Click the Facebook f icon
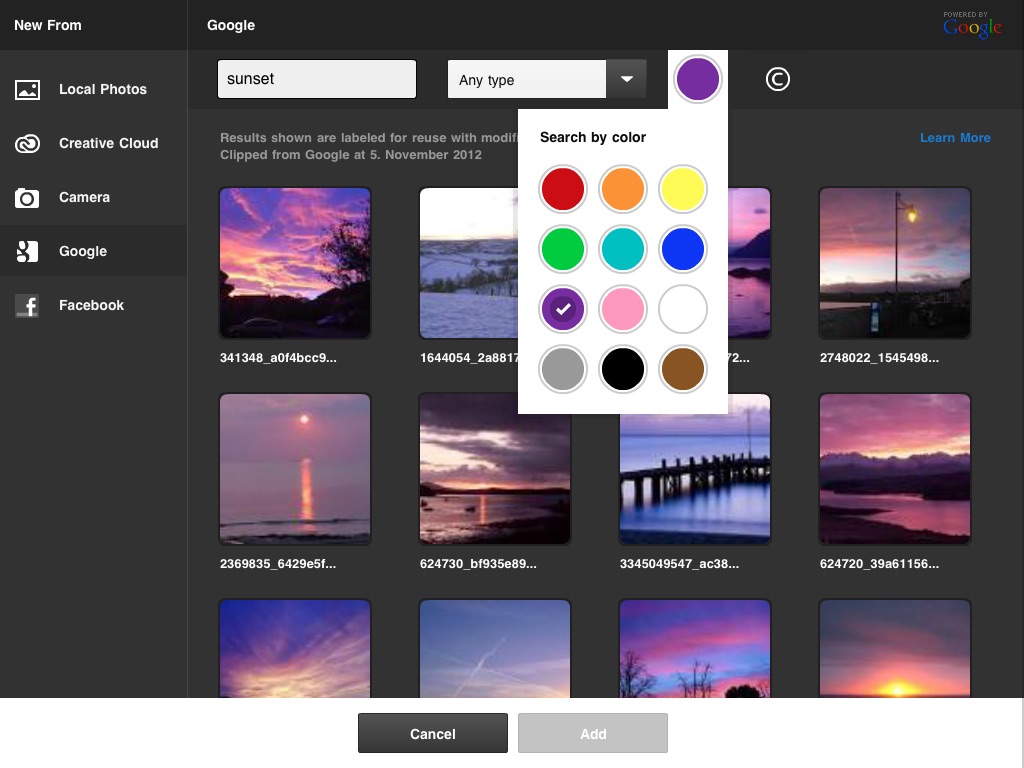 tap(27, 306)
